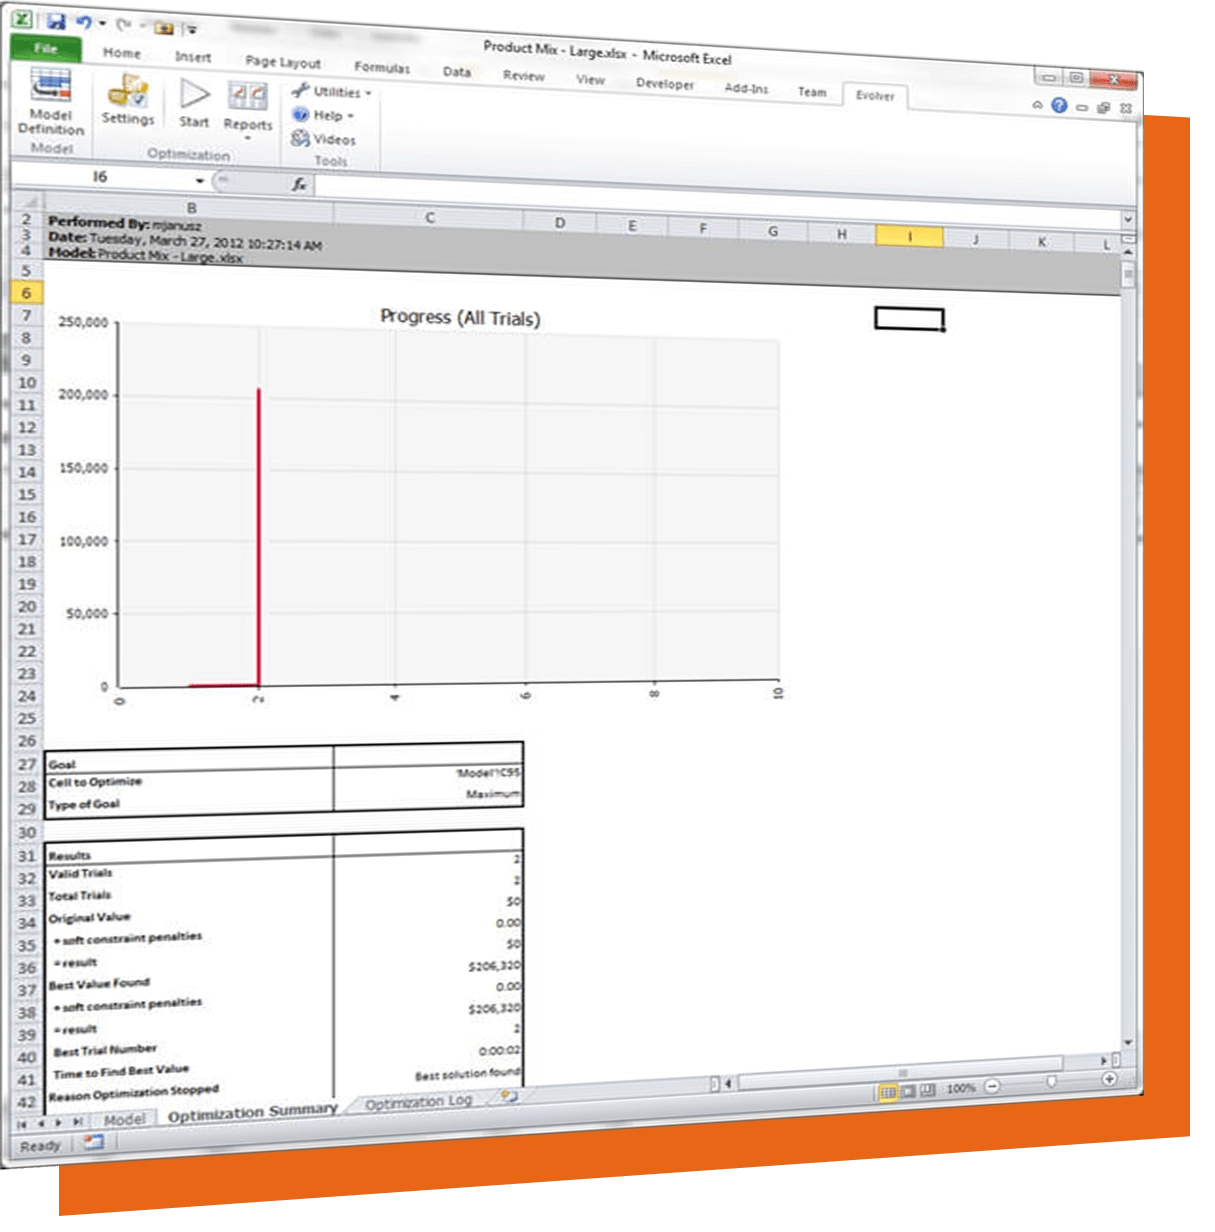This screenshot has width=1215, height=1232.
Task: Insert a new worksheet tab
Action: click(x=509, y=1096)
